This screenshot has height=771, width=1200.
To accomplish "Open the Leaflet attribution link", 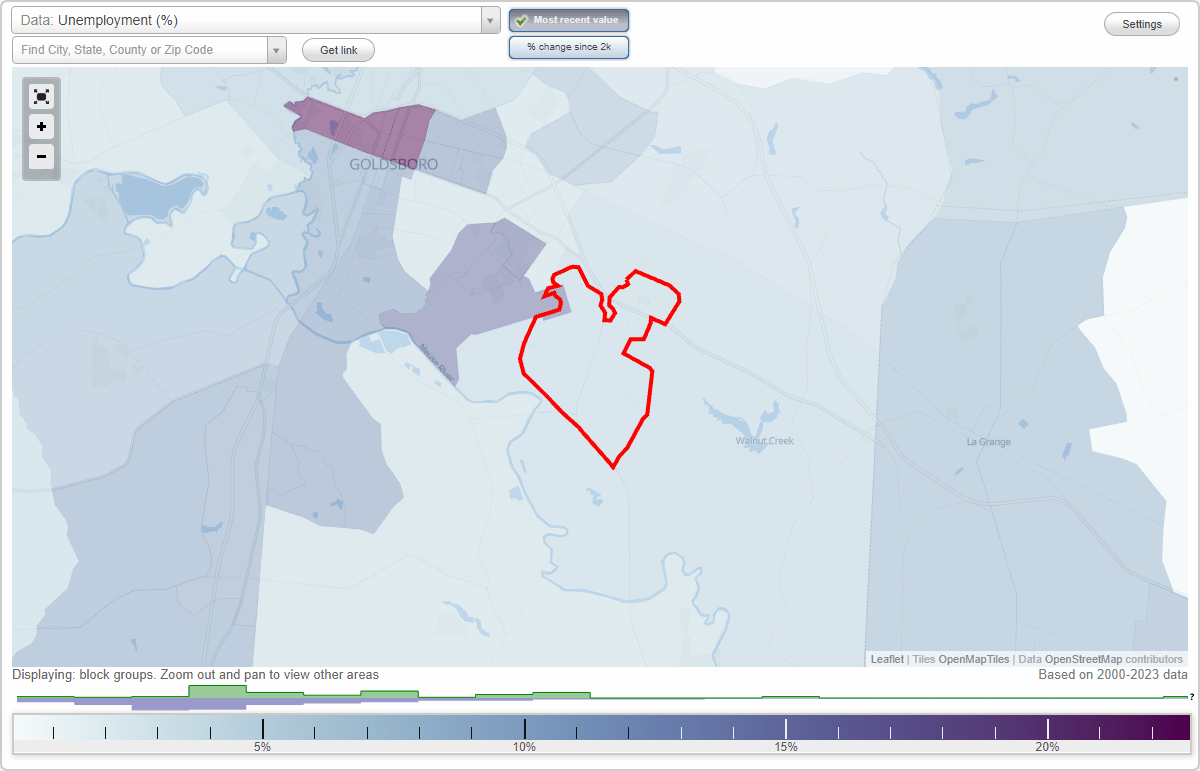I will (887, 659).
